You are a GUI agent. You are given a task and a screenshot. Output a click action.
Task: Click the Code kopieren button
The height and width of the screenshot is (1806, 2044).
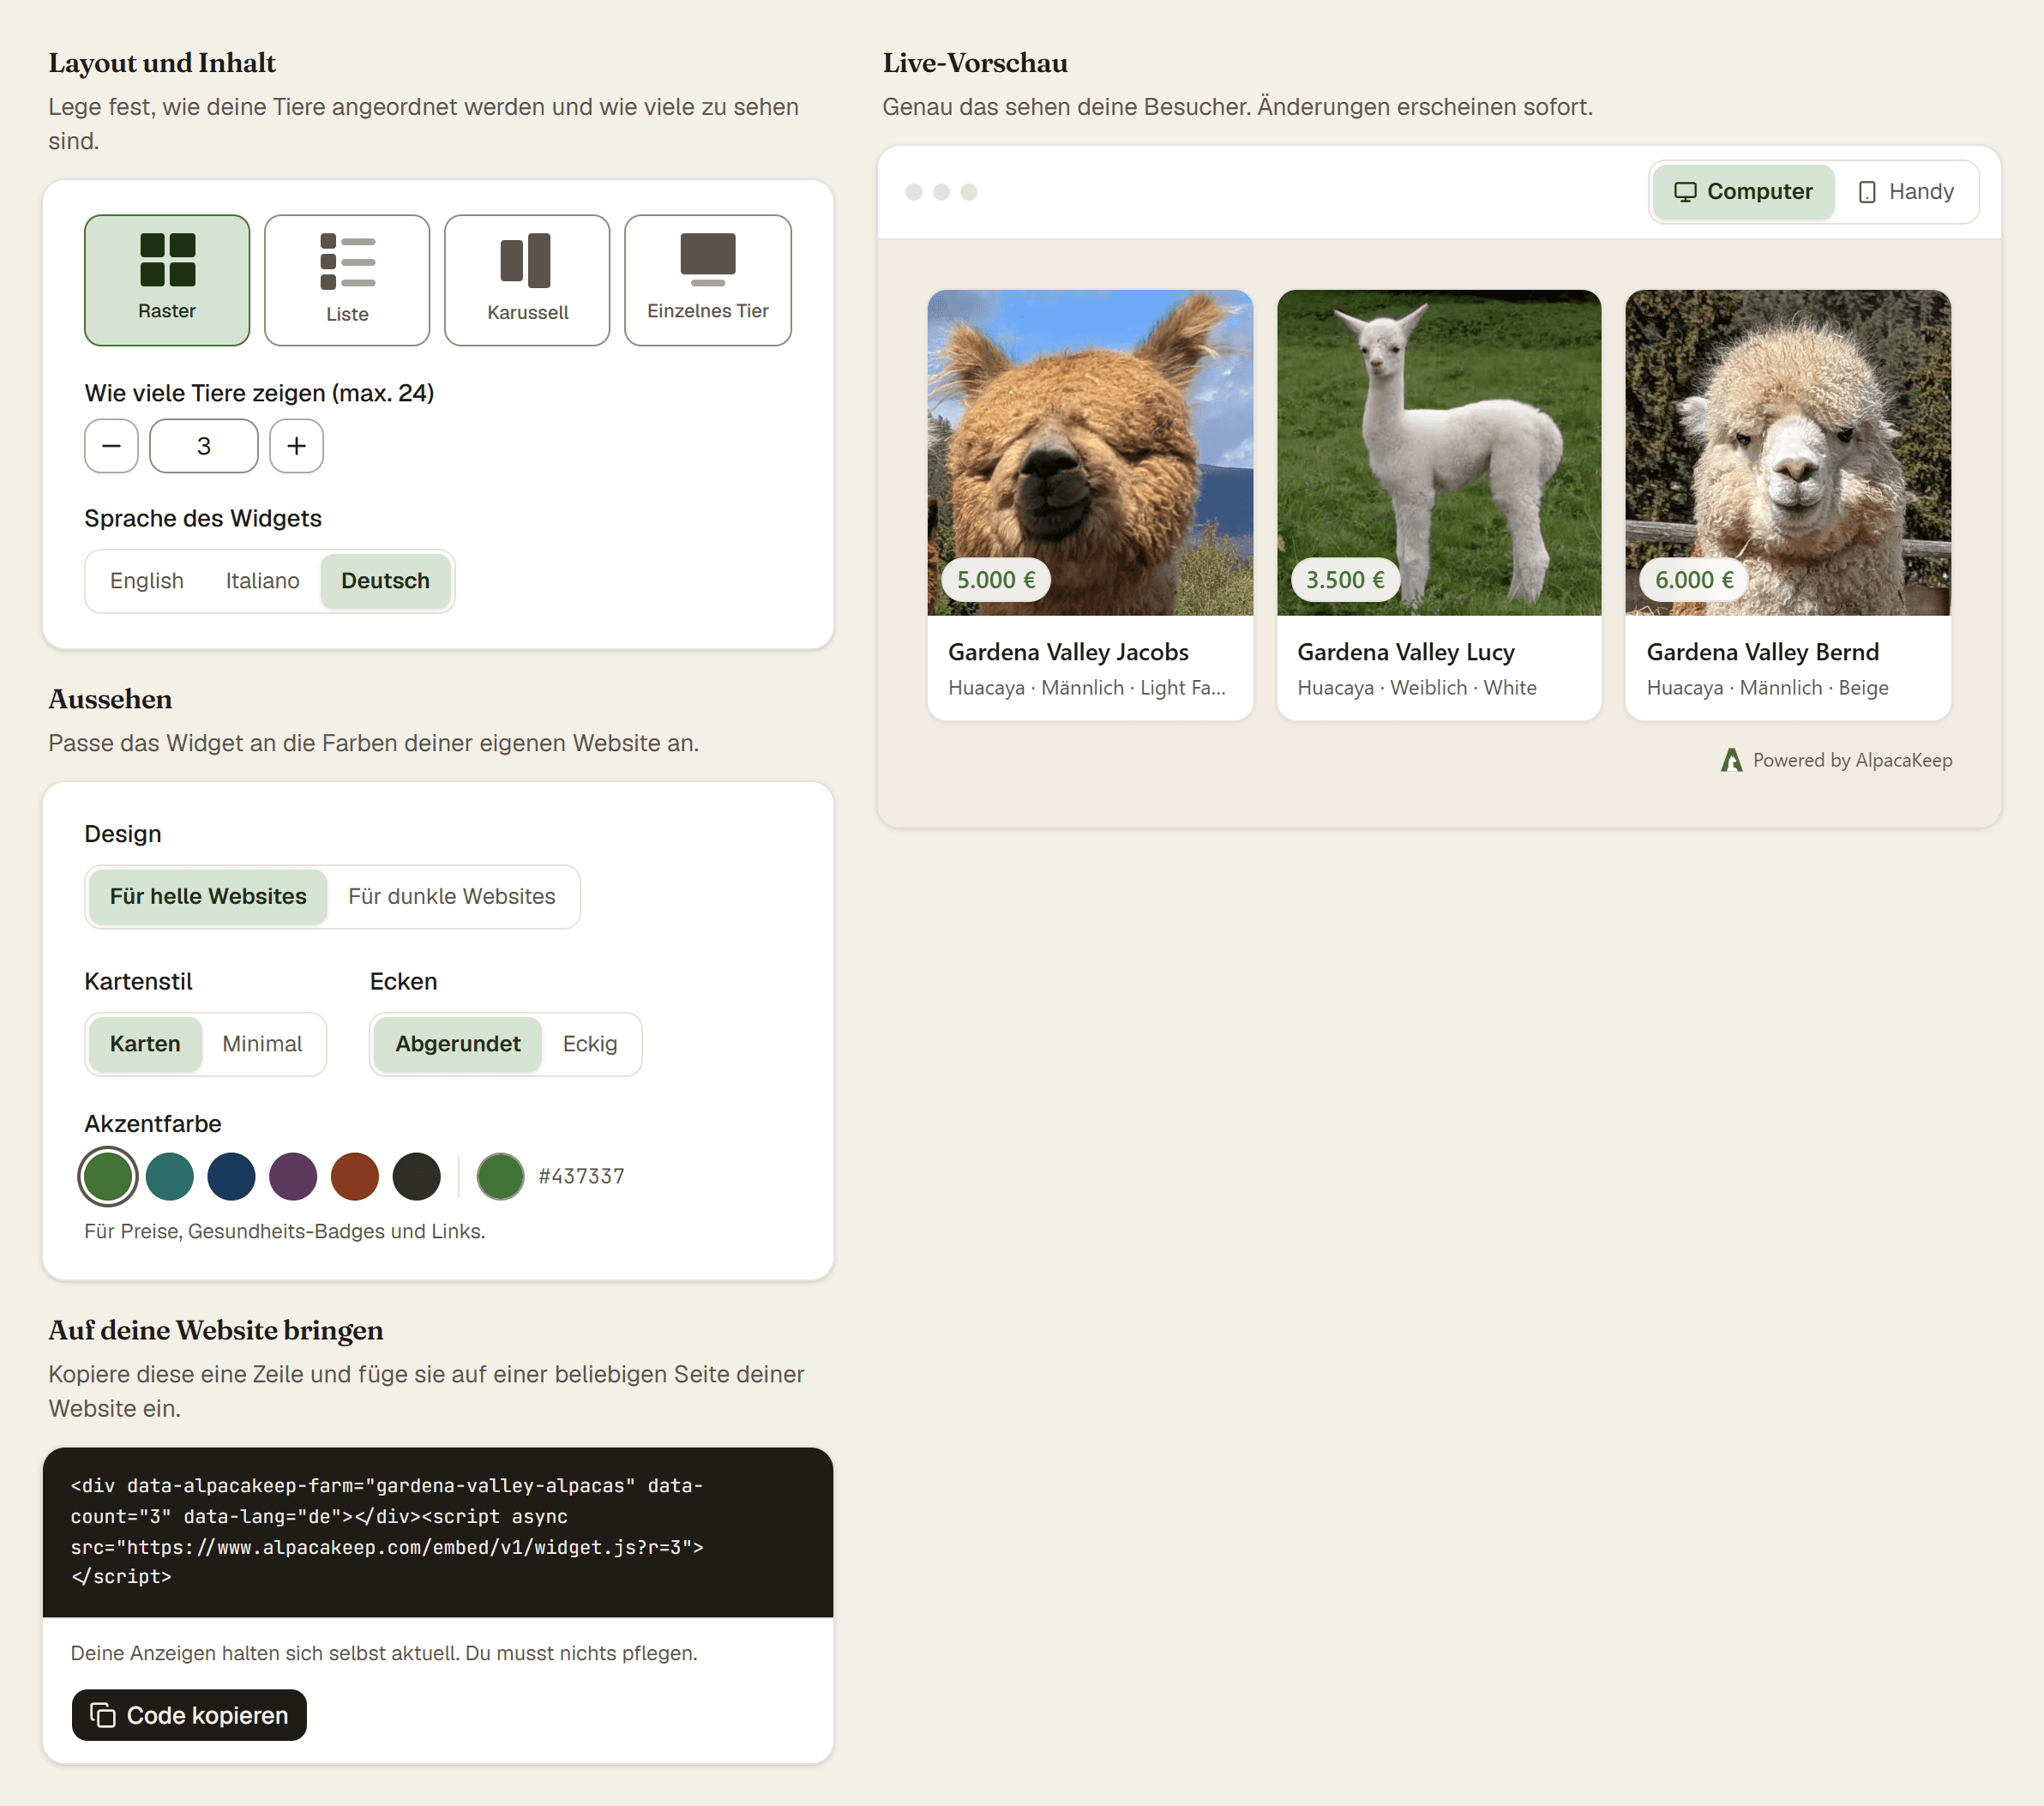[x=189, y=1715]
